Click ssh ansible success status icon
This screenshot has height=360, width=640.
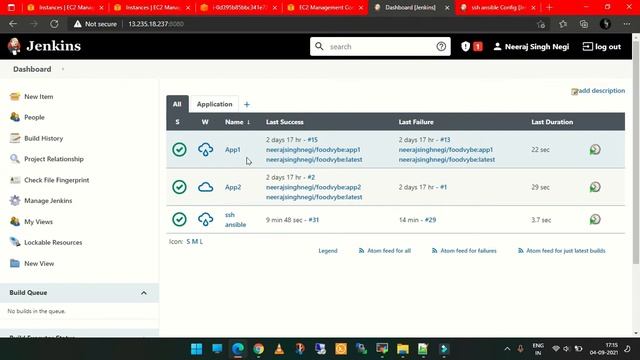click(179, 219)
